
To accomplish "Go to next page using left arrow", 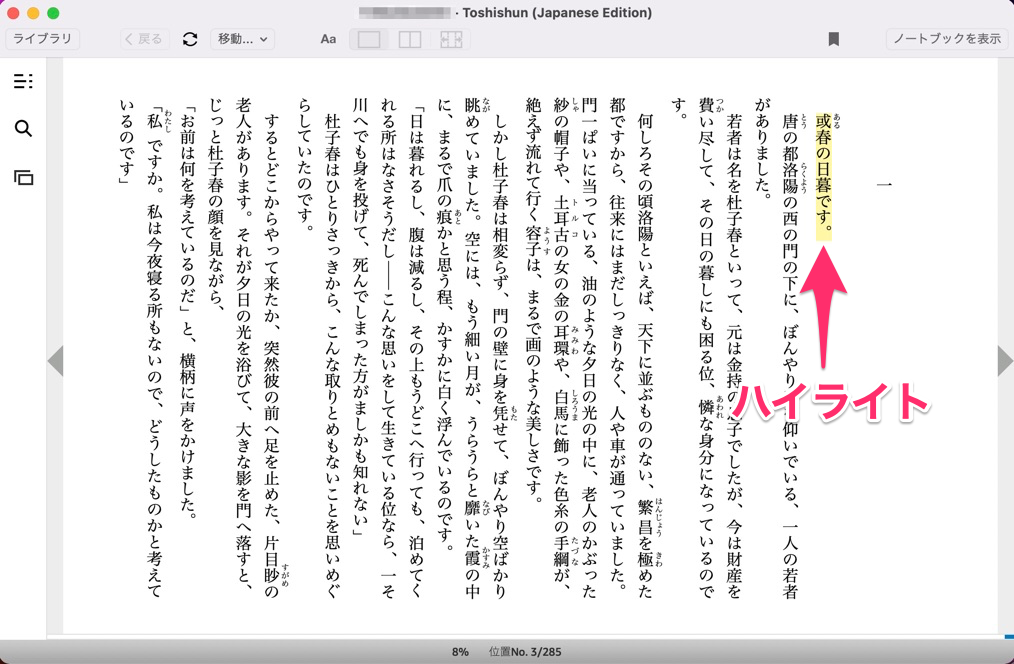I will point(55,361).
